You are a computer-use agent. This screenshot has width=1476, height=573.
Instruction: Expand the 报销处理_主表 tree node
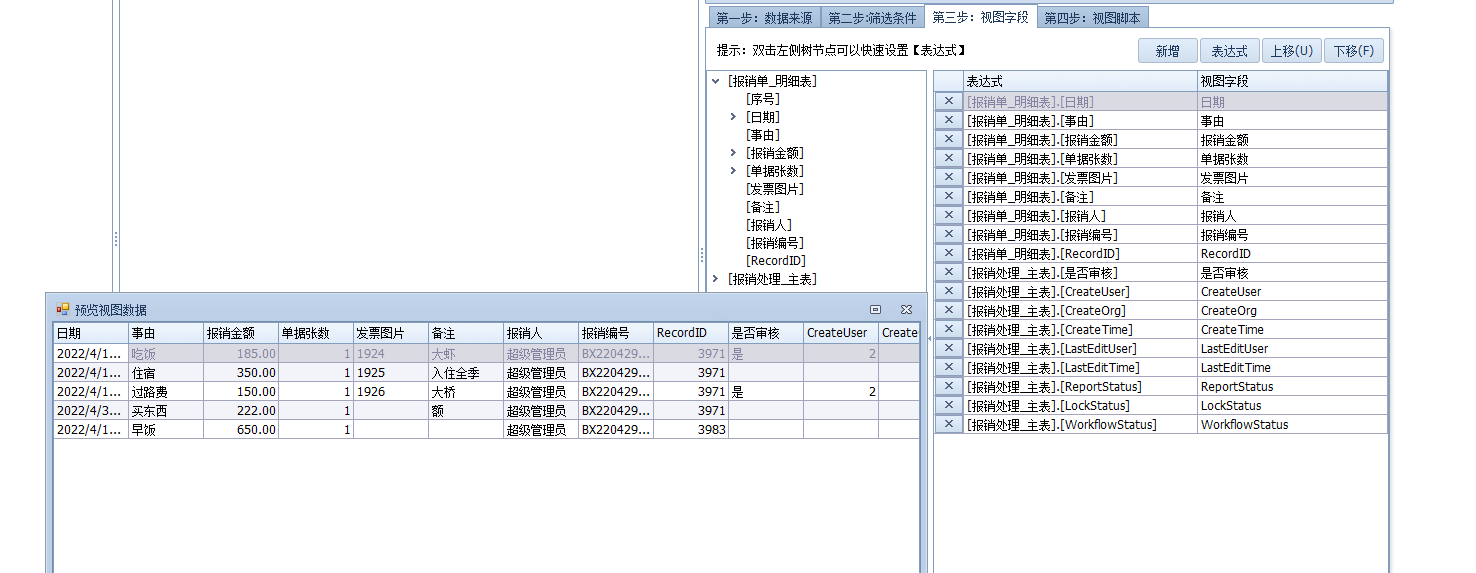click(716, 279)
